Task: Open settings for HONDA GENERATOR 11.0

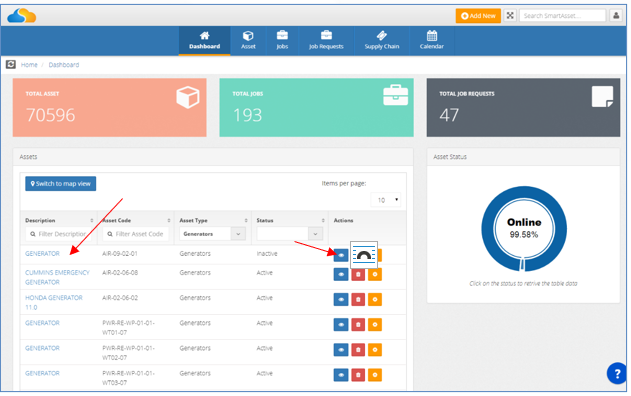Action: click(x=375, y=299)
